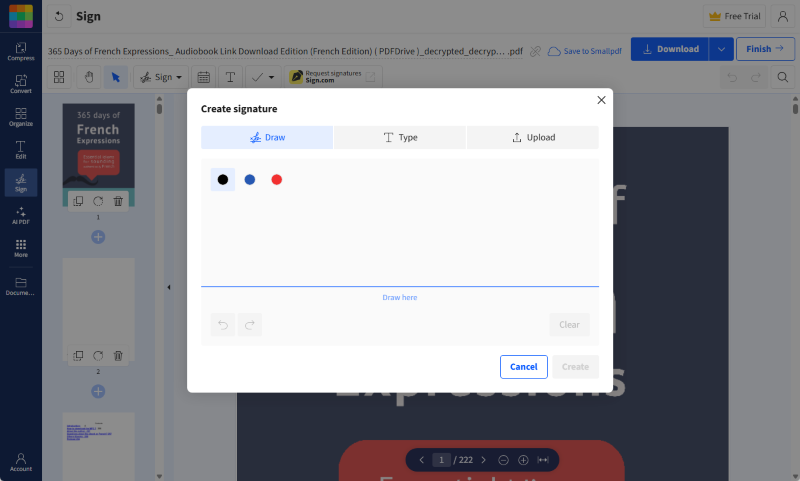800x481 pixels.
Task: Open the Sign dropdown in toolbar
Action: pyautogui.click(x=161, y=77)
